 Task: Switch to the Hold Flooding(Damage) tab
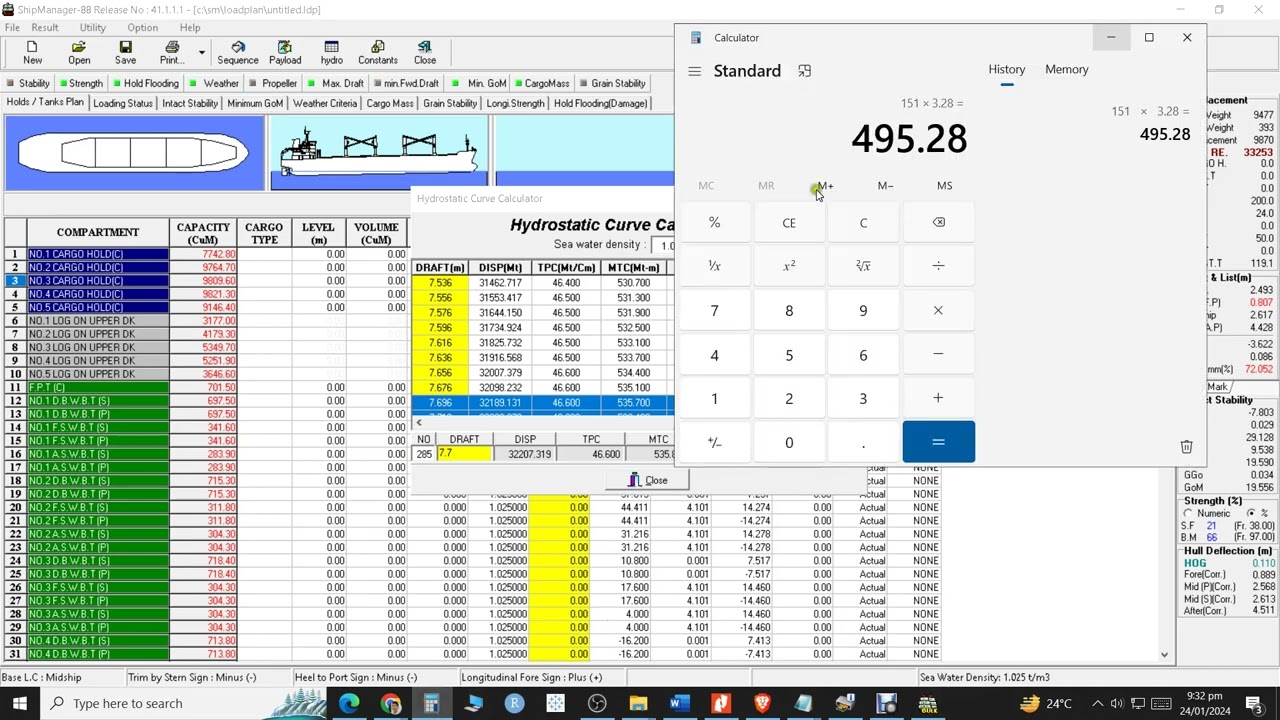[x=600, y=103]
